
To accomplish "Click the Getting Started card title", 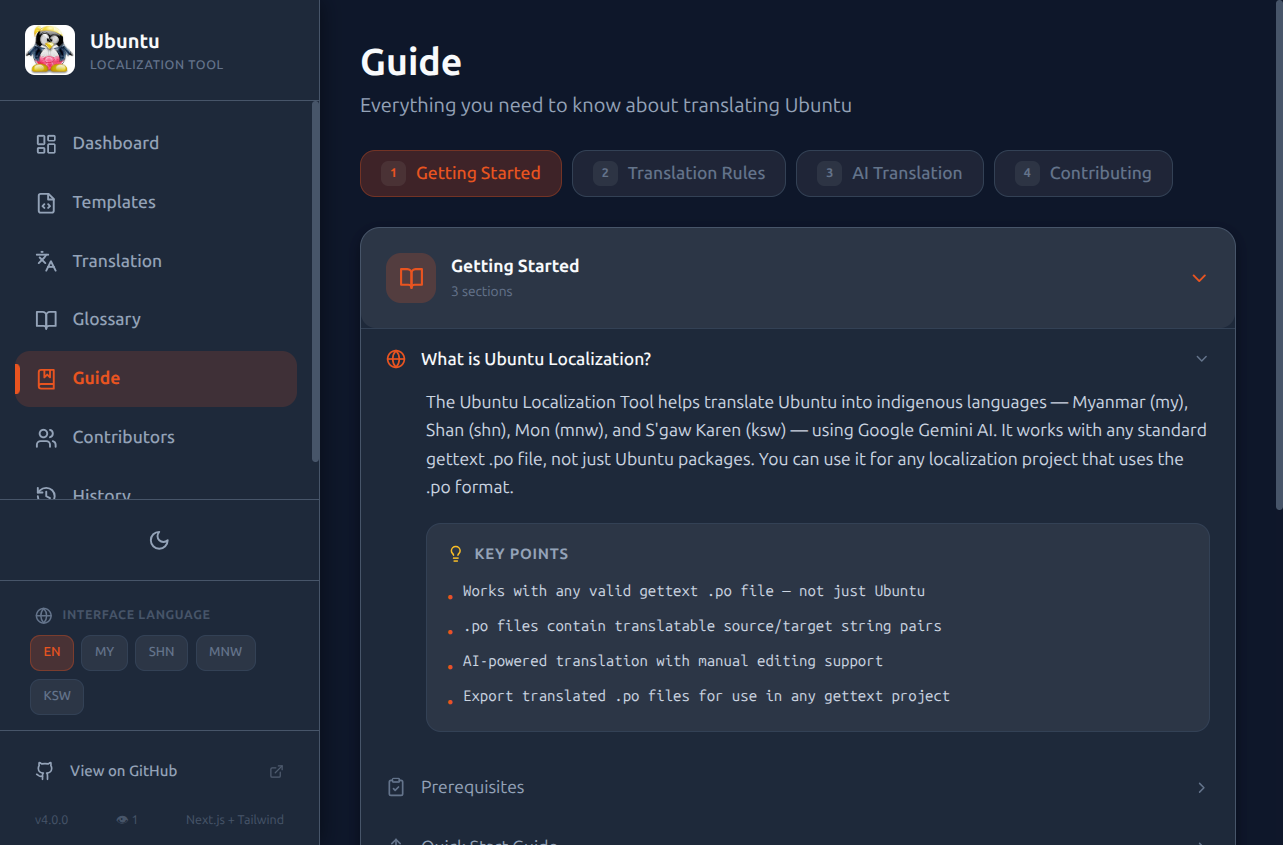I will pos(515,266).
